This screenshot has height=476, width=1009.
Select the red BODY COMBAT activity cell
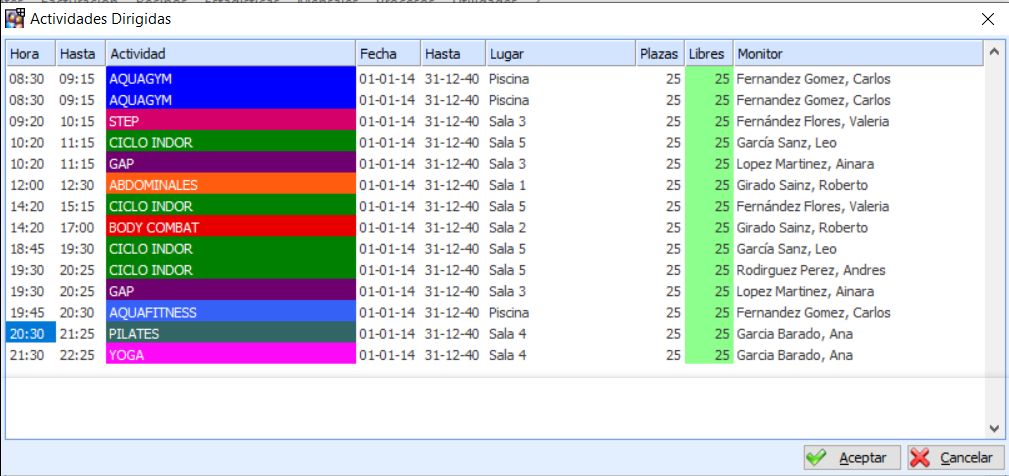(230, 228)
